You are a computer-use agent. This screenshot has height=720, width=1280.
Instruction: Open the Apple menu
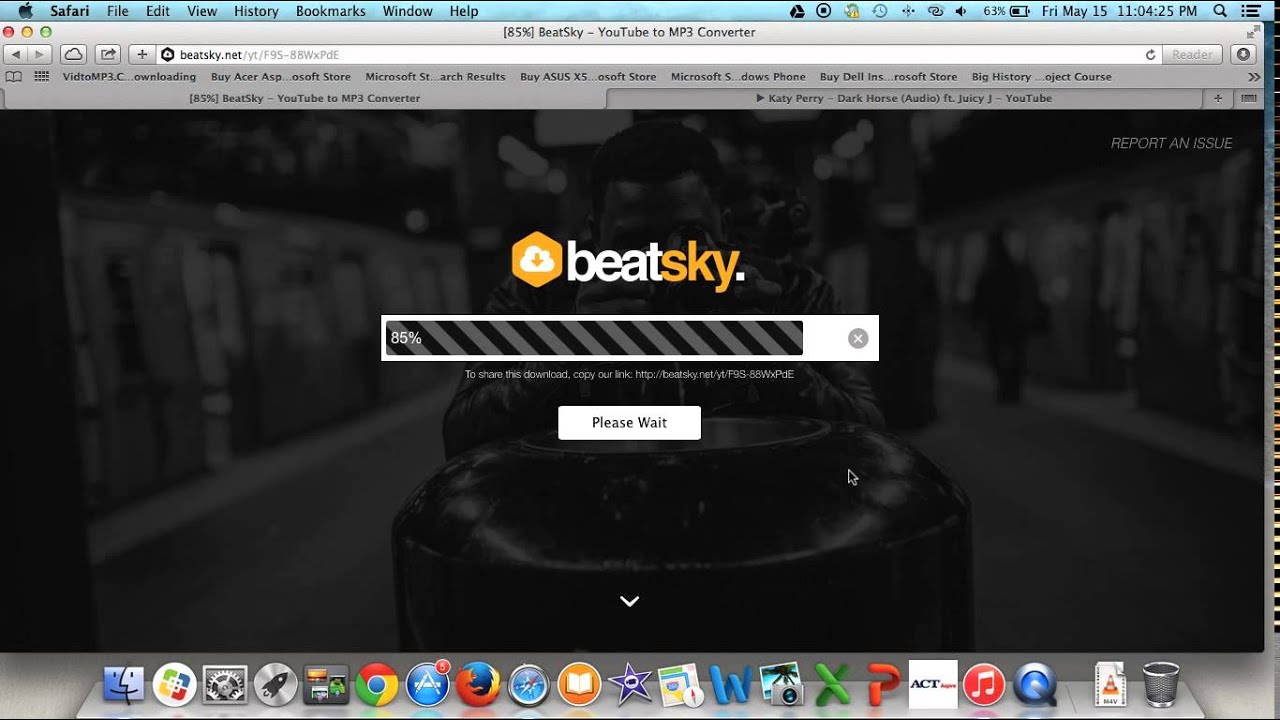[25, 11]
